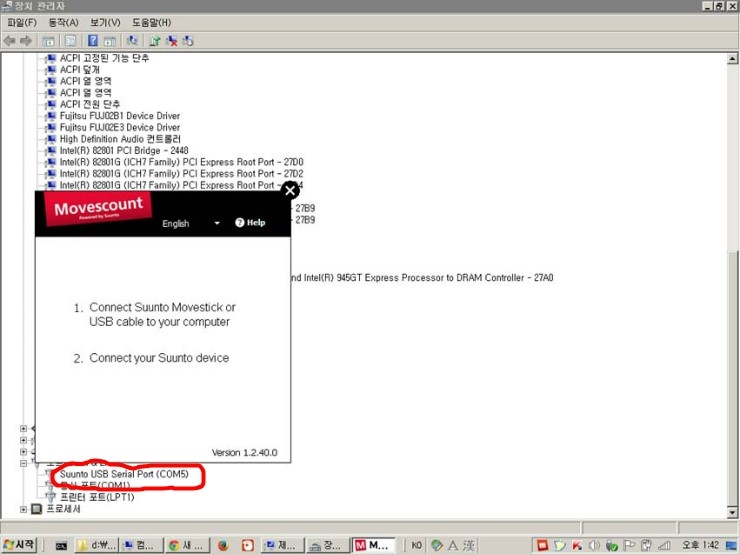Viewport: 740px width, 555px height.
Task: Click scroll up arrow of device list
Action: (732, 59)
